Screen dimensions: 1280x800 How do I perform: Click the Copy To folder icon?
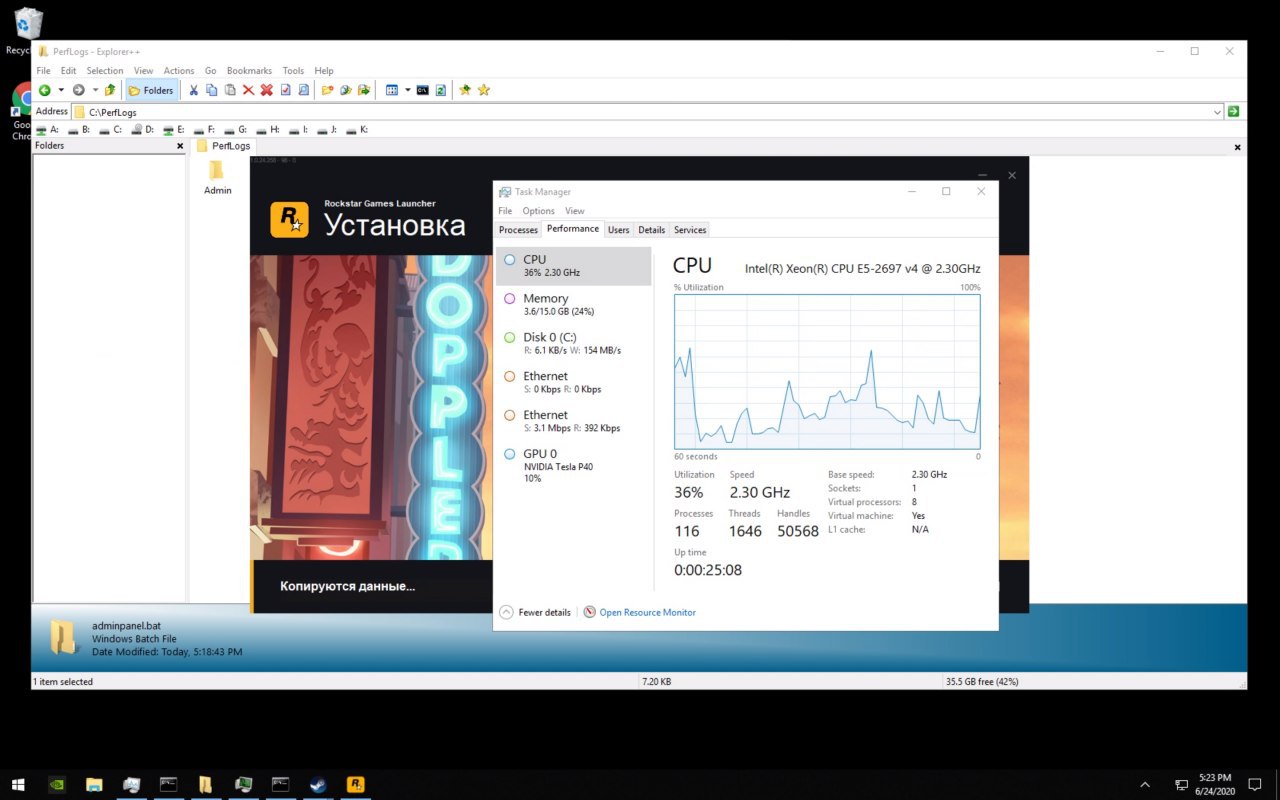(346, 90)
